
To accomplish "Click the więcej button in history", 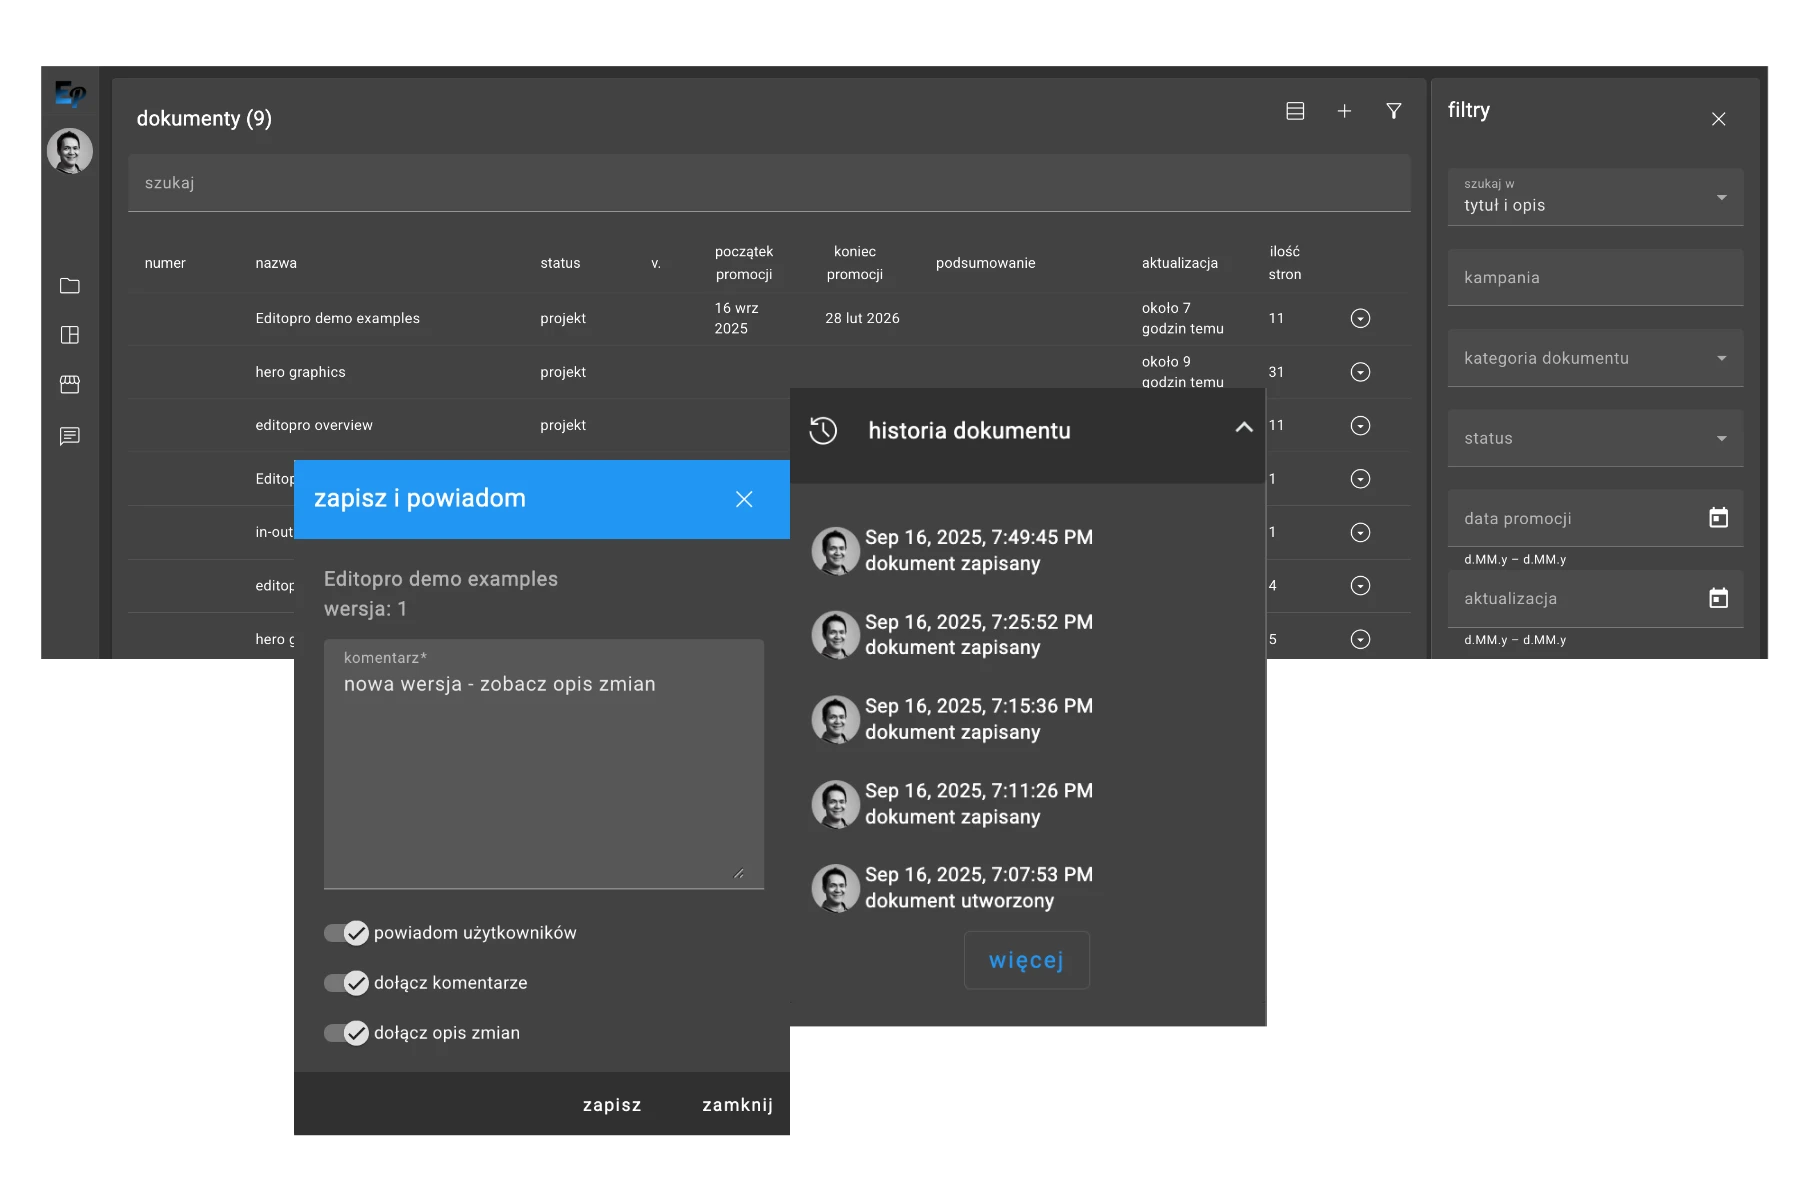I will pyautogui.click(x=1026, y=960).
